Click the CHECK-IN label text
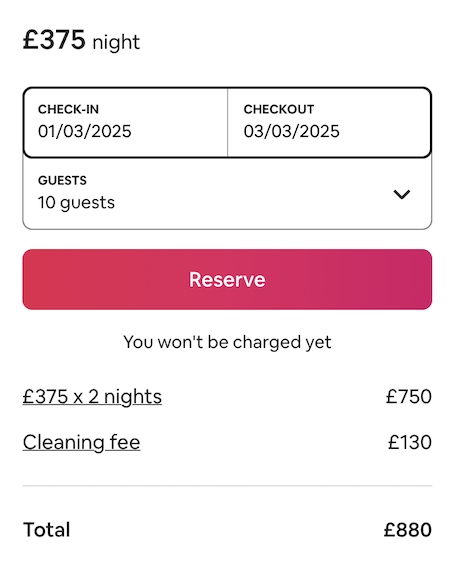This screenshot has height=564, width=454. pyautogui.click(x=68, y=109)
